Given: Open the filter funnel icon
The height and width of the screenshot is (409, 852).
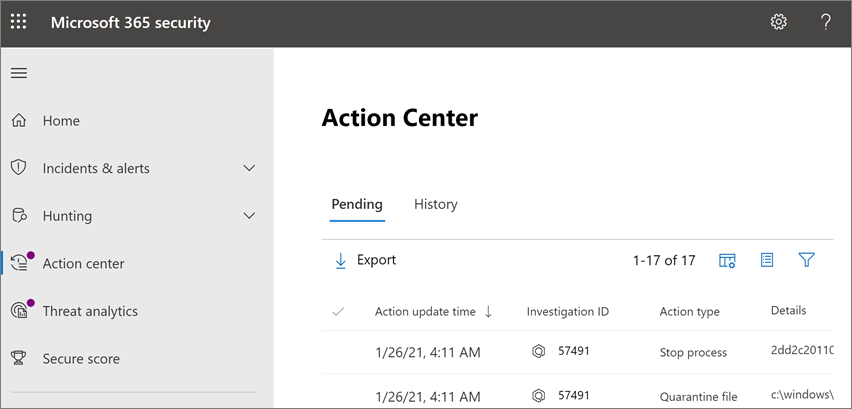Looking at the screenshot, I should [807, 260].
